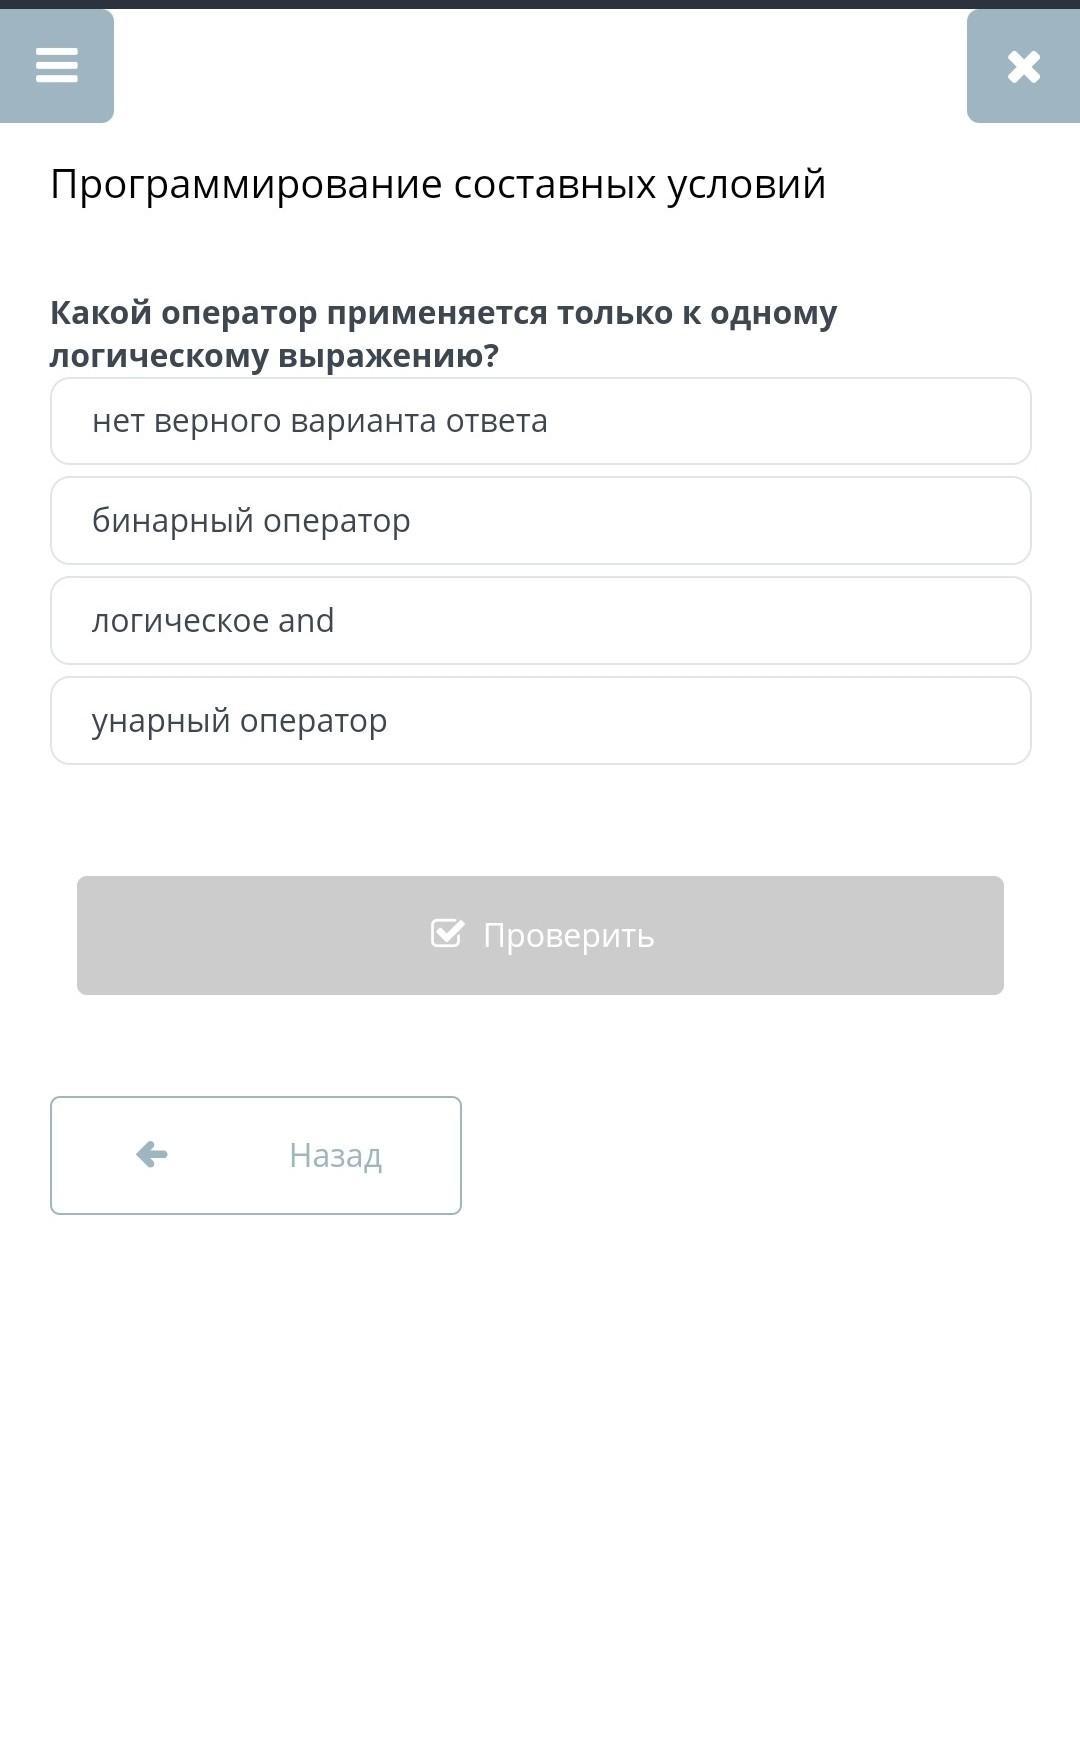Image resolution: width=1080 pixels, height=1747 pixels.
Task: Click the word "Проверить" on the gray button
Action: click(x=568, y=936)
